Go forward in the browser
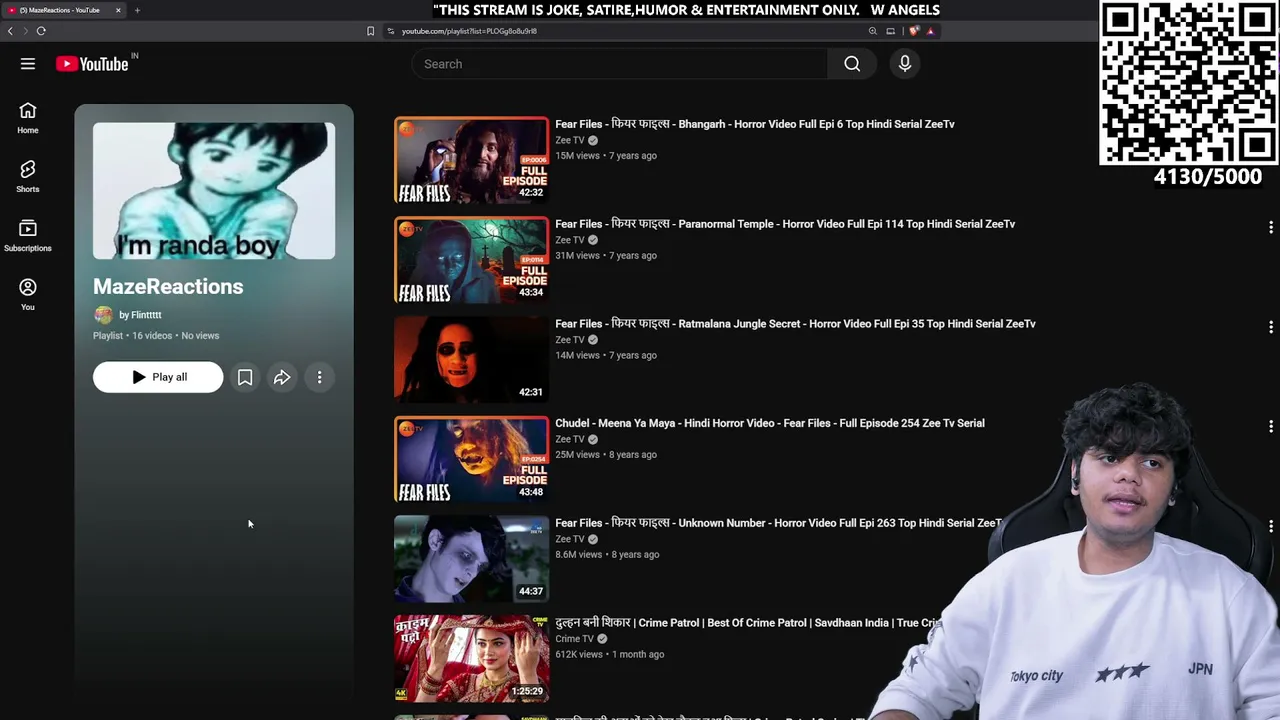Image resolution: width=1280 pixels, height=720 pixels. 25,31
